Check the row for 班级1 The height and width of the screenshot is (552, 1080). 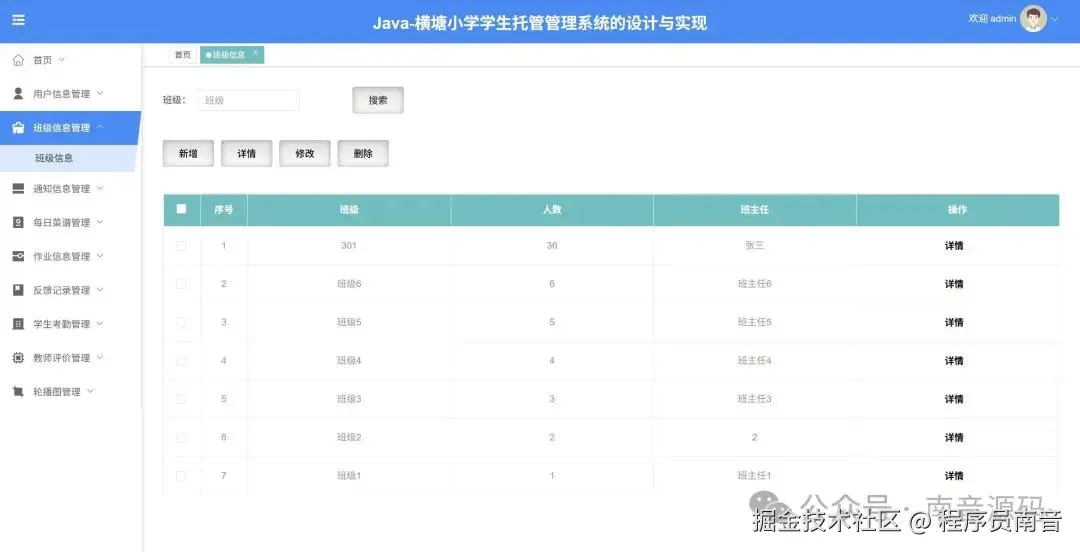click(181, 476)
